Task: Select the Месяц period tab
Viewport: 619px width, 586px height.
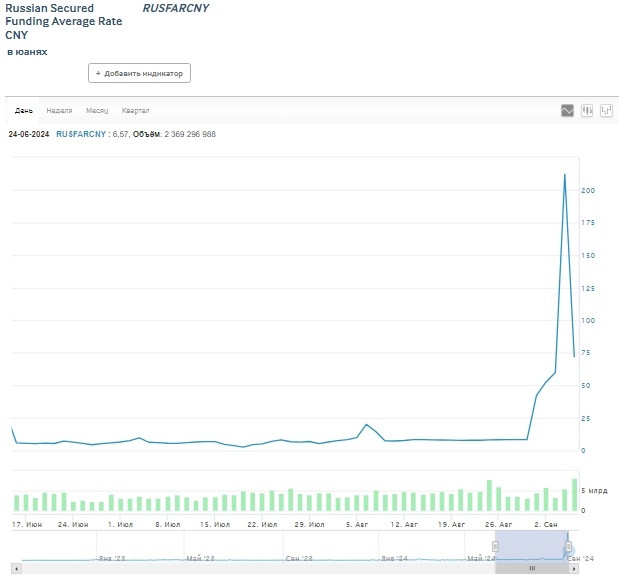Action: (97, 111)
